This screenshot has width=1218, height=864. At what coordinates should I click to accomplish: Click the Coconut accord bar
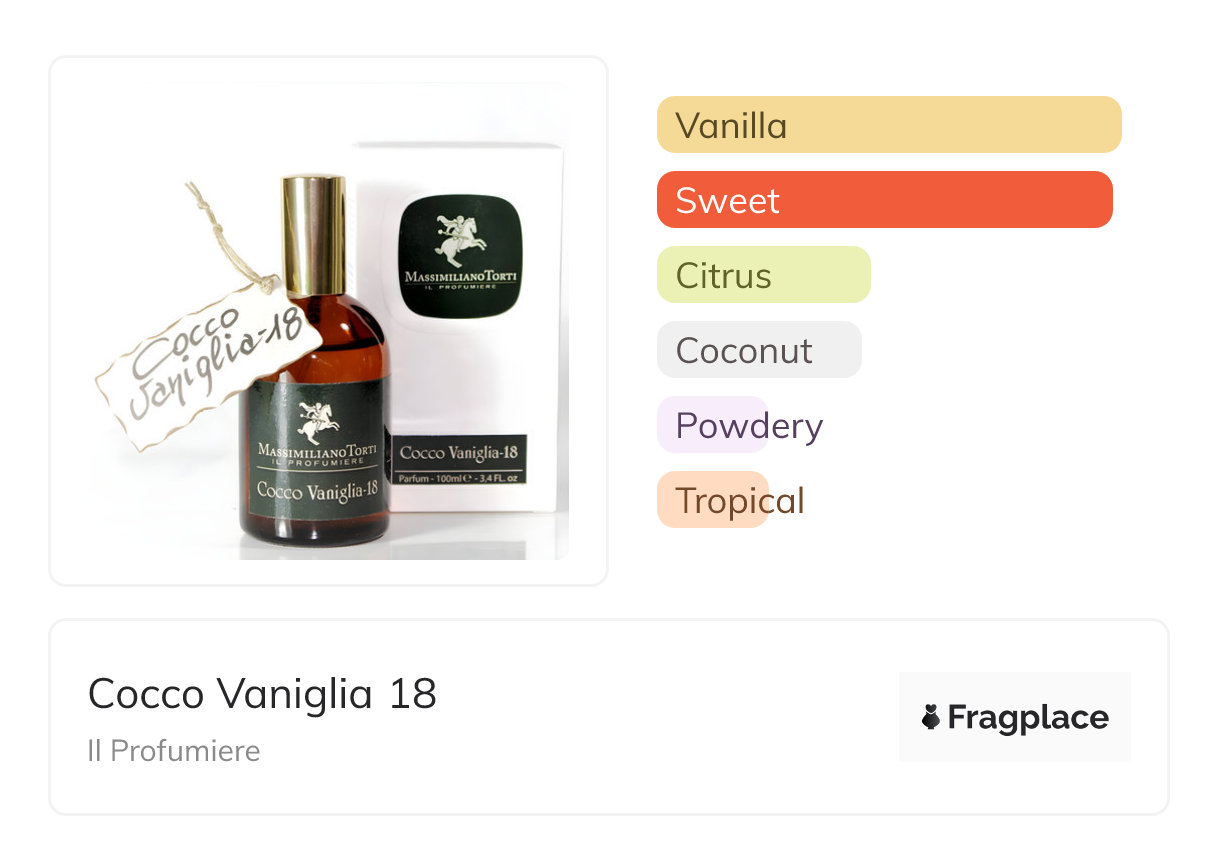[759, 350]
